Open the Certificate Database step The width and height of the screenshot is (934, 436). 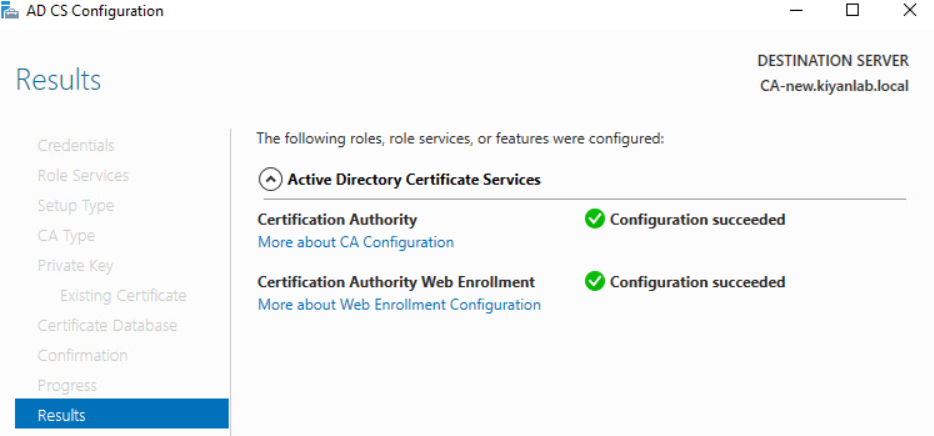107,325
